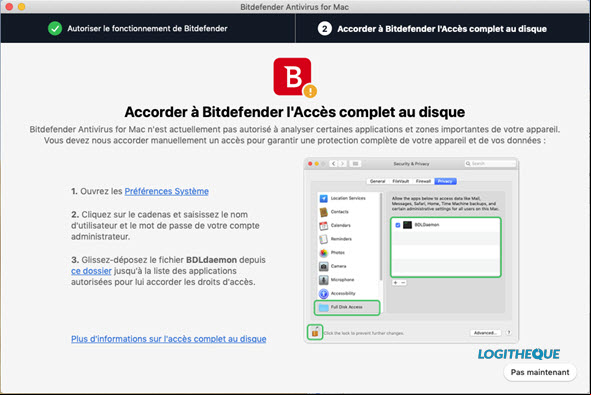The image size is (591, 395).
Task: Click the Reminders icon in the illustration
Action: pos(323,239)
